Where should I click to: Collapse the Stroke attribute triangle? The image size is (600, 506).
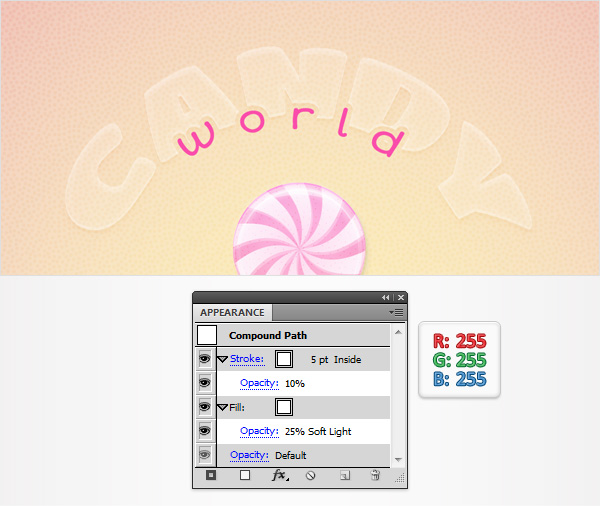tap(222, 359)
